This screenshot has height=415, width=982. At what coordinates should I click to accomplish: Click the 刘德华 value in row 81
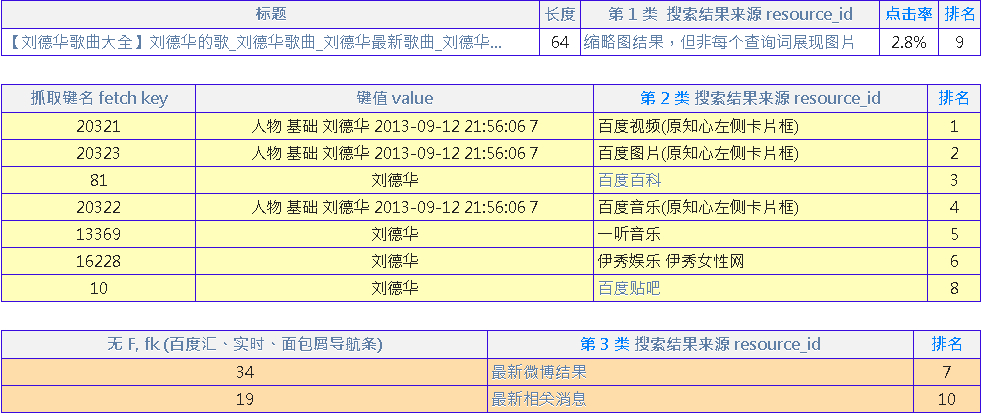tap(395, 180)
